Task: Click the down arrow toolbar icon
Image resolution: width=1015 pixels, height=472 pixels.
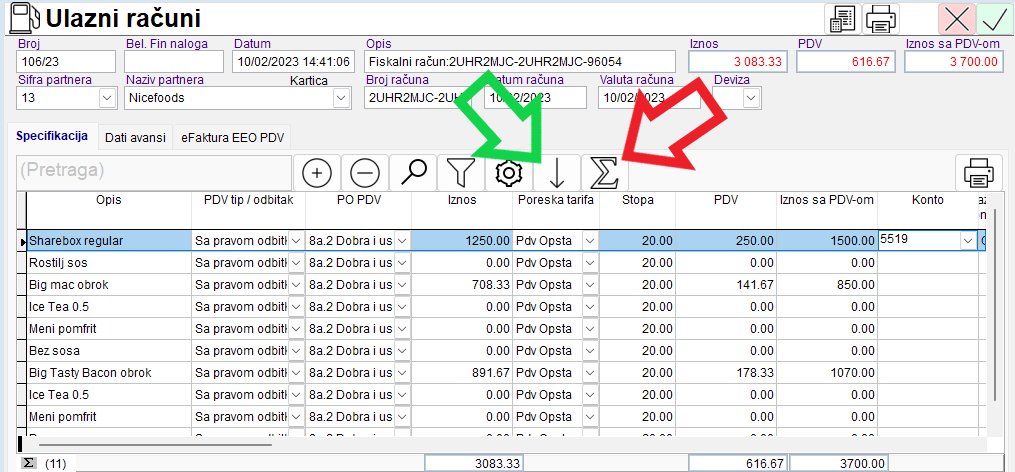Action: point(557,173)
